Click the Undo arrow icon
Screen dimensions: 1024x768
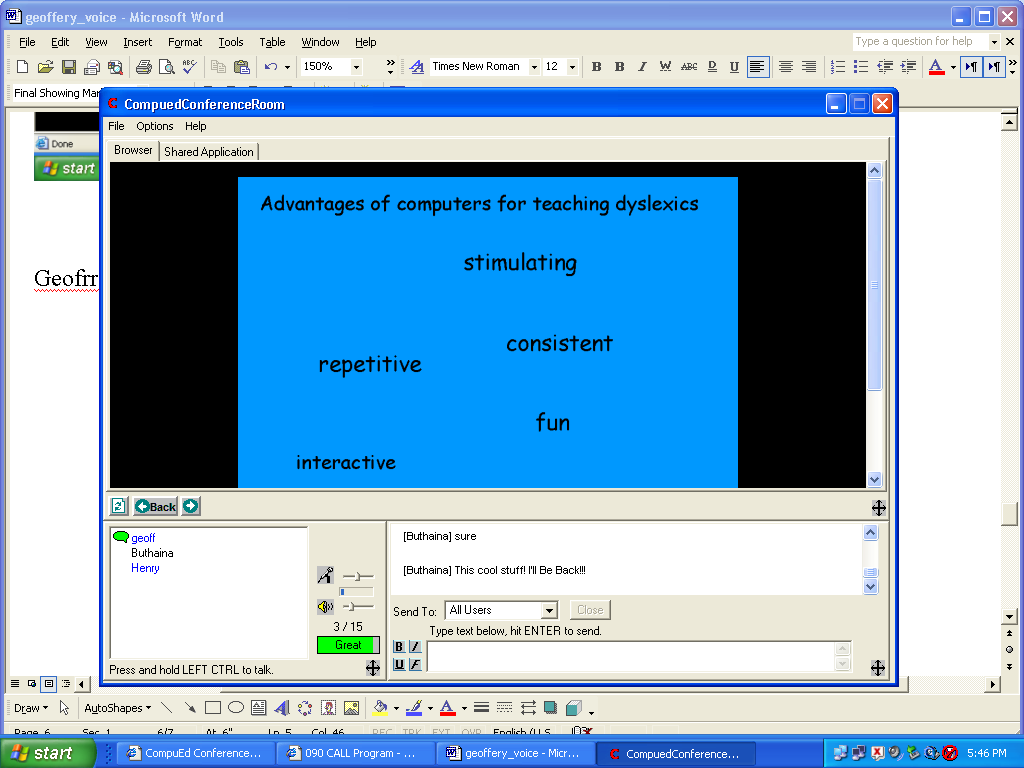click(x=271, y=67)
